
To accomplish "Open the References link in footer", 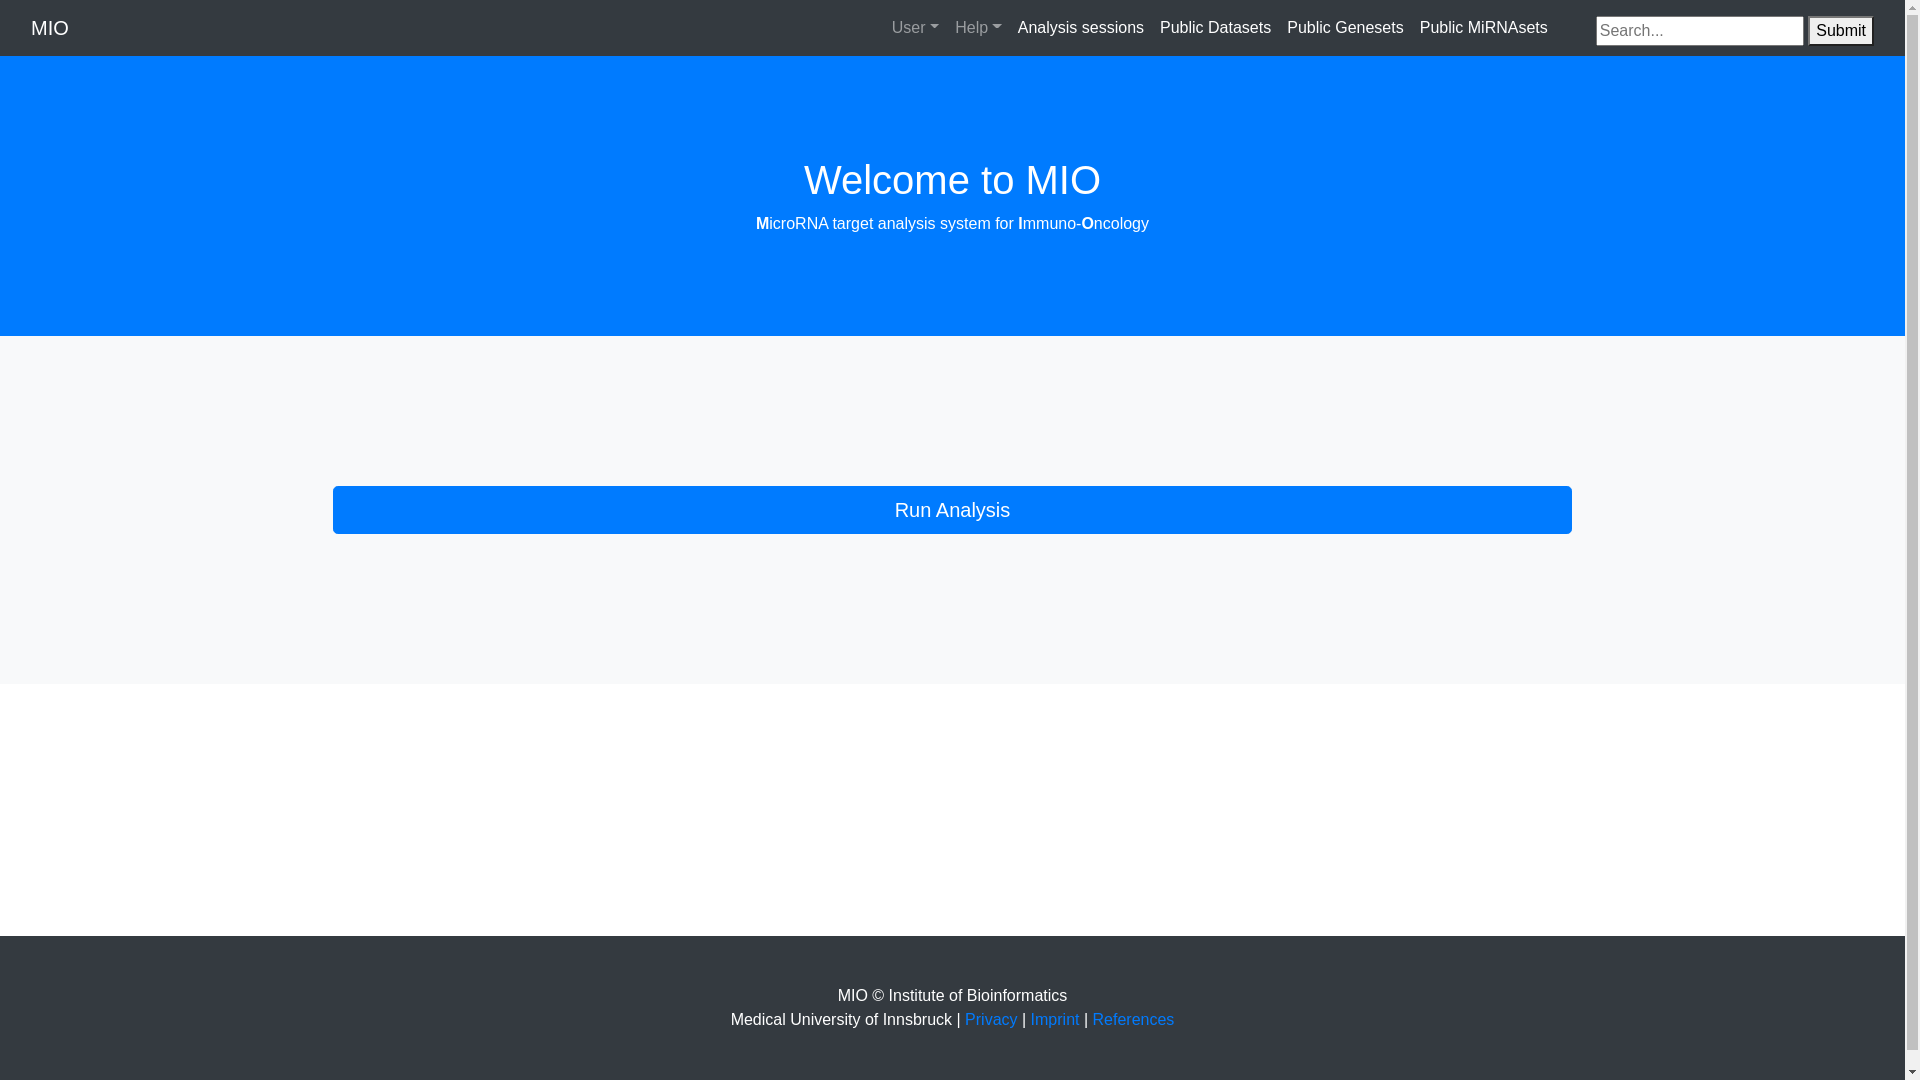I will pos(1133,1020).
